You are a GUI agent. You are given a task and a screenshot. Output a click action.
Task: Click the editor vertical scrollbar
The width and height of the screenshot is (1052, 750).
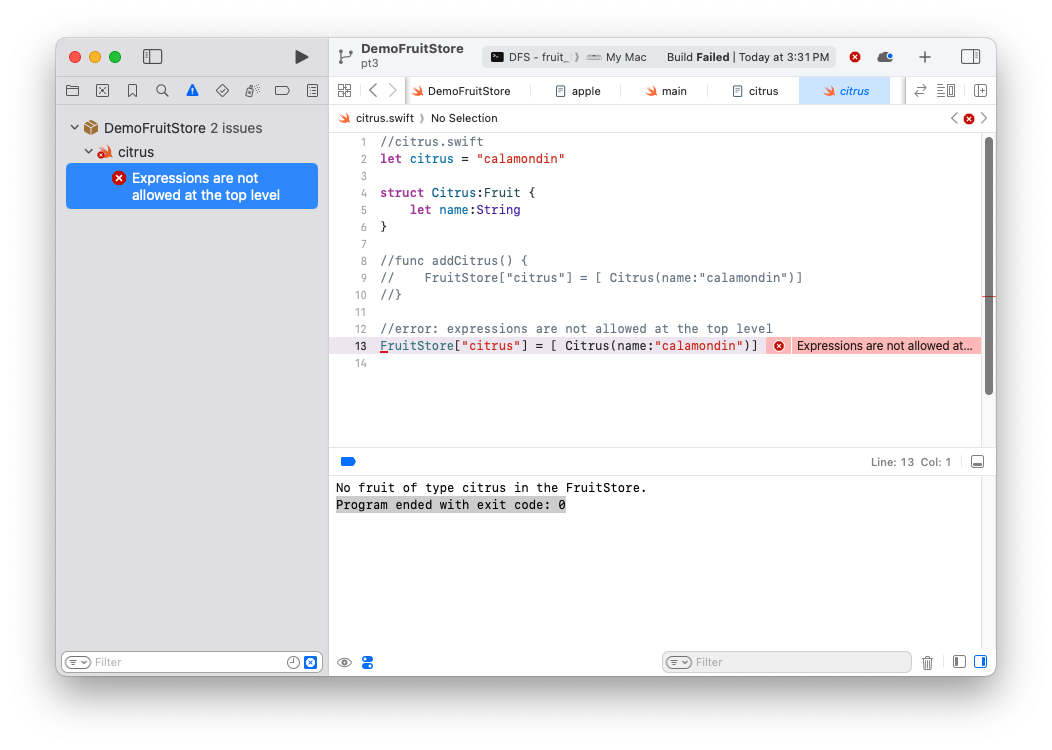[988, 266]
